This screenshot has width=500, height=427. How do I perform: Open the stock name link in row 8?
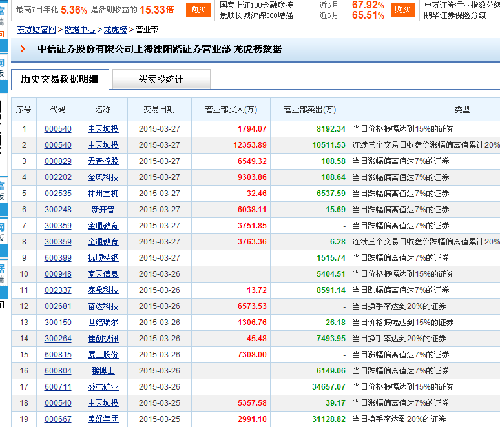[x=103, y=242]
